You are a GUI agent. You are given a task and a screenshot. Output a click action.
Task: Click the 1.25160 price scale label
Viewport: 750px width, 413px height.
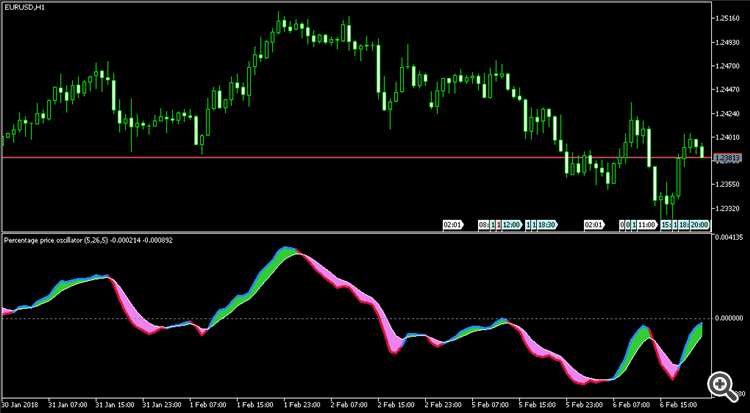pyautogui.click(x=727, y=19)
